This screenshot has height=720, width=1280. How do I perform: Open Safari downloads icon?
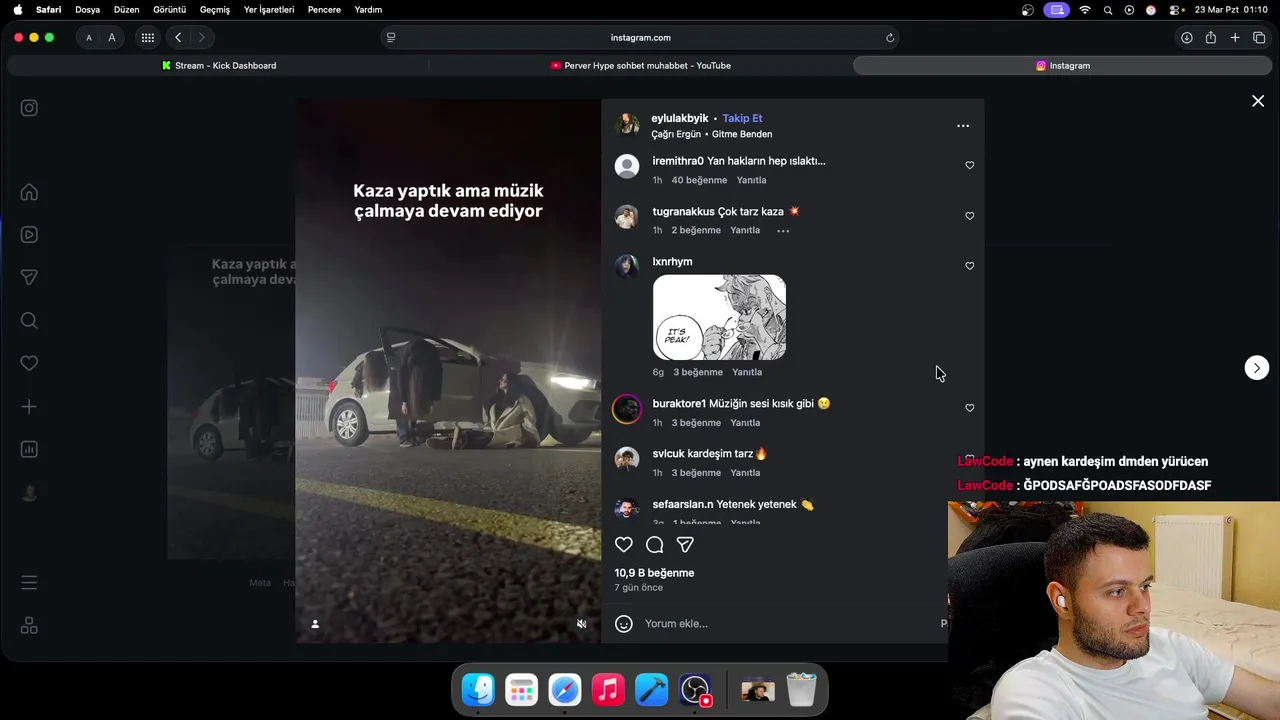1186,38
